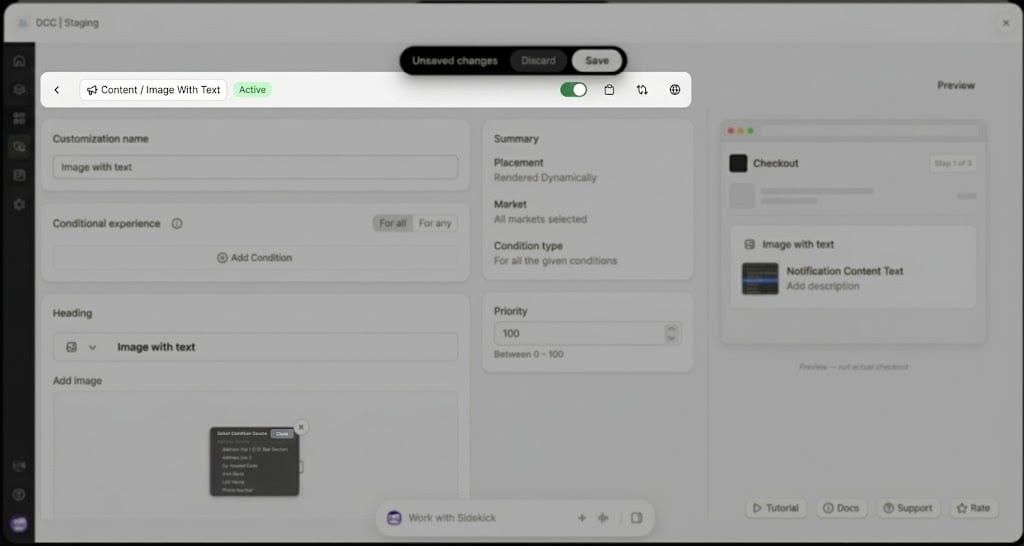Open the highlighted customizations sidebar icon
1024x546 pixels.
click(x=19, y=147)
